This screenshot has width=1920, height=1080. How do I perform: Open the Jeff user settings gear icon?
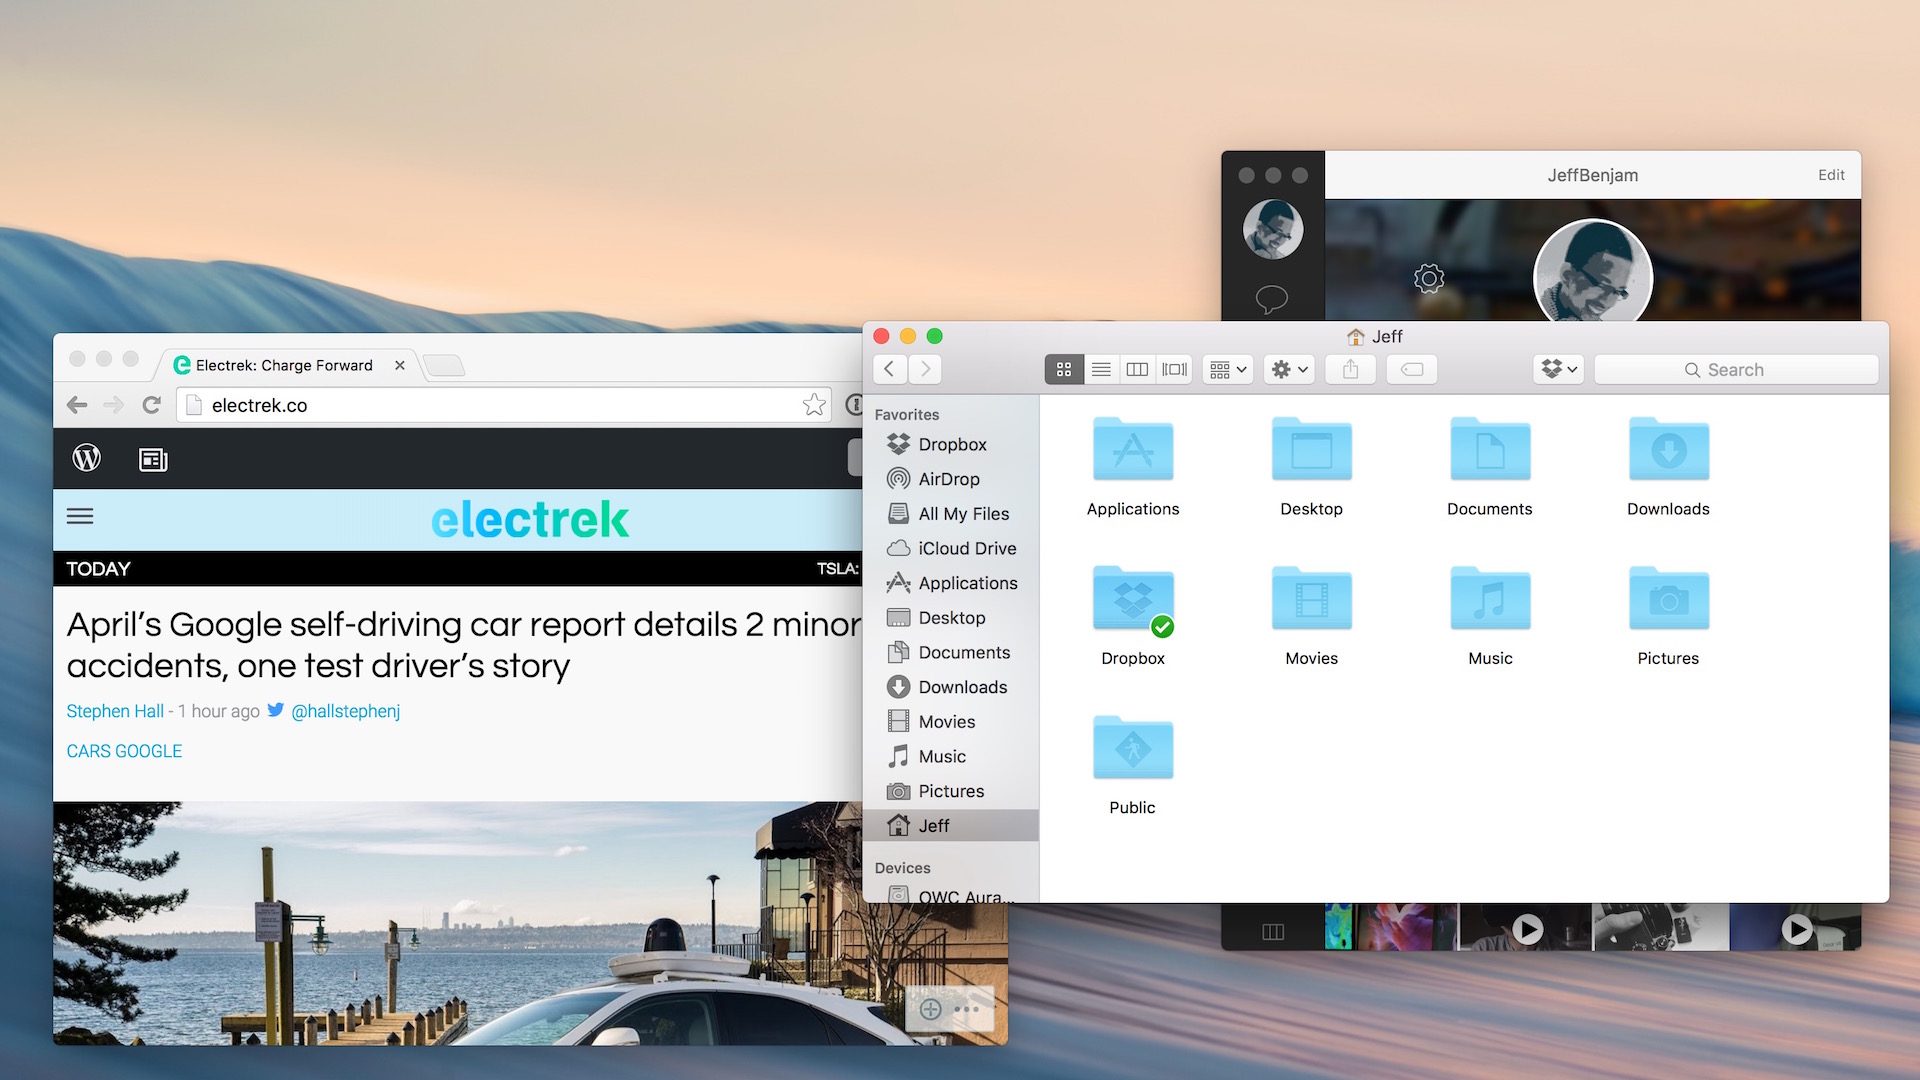click(1427, 276)
